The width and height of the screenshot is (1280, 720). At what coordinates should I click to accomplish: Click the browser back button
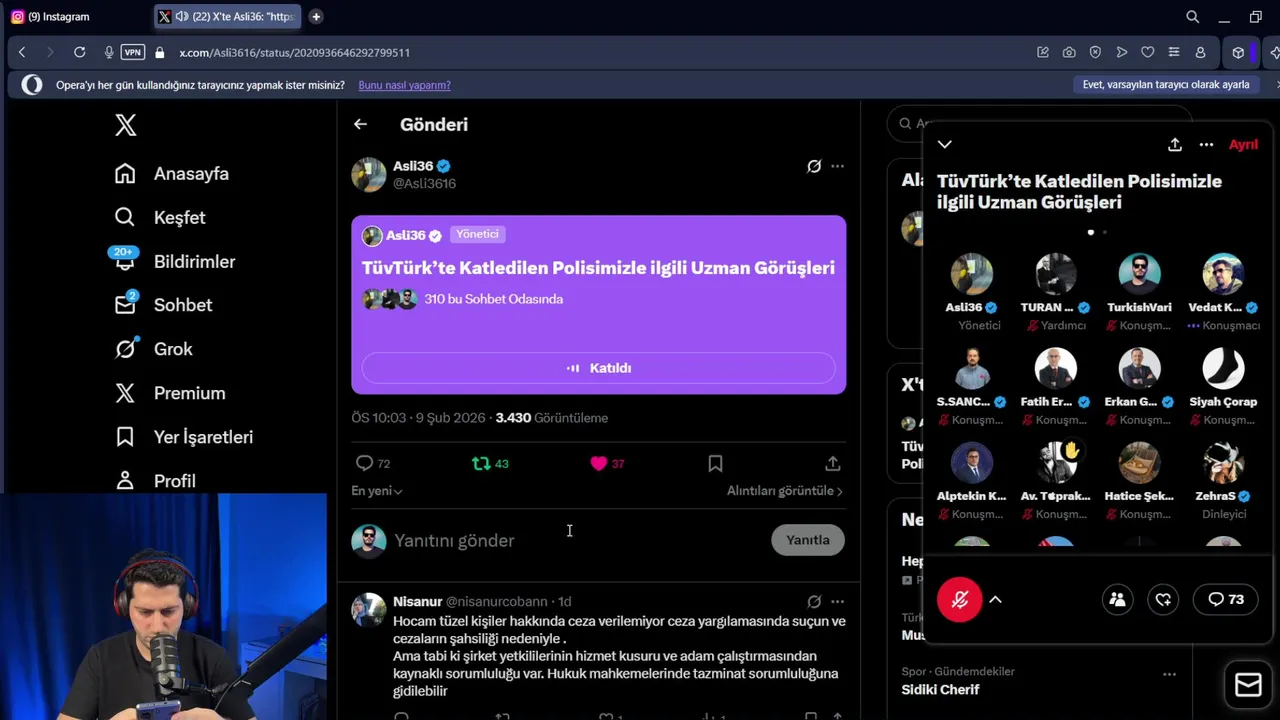22,52
